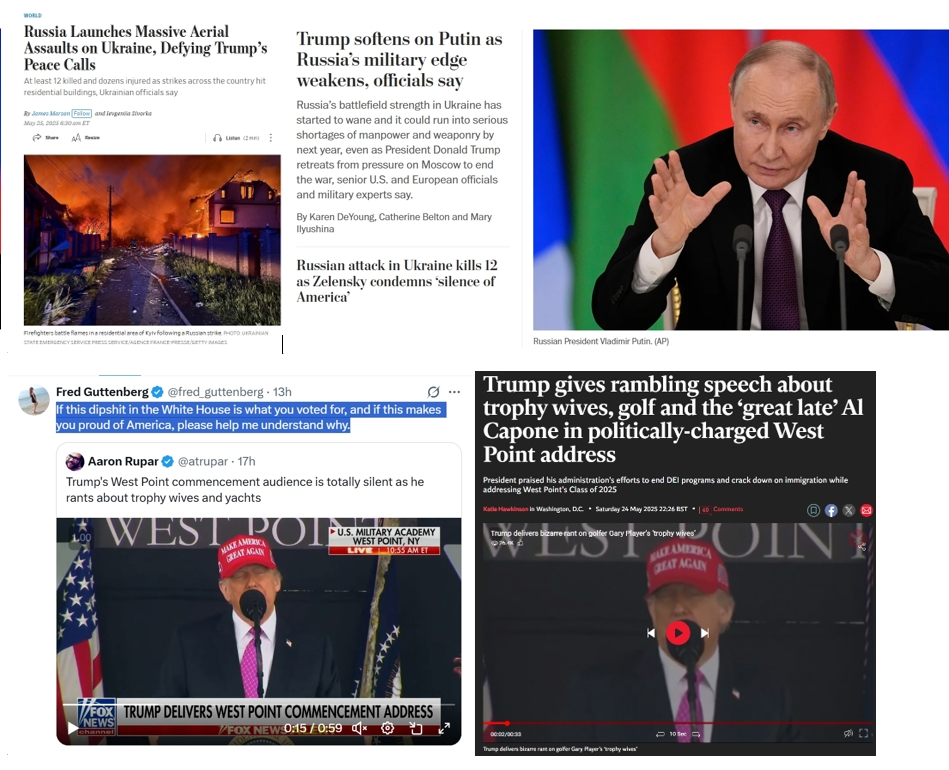This screenshot has width=949, height=770.
Task: Unmute the Fox News tweet video
Action: [360, 728]
